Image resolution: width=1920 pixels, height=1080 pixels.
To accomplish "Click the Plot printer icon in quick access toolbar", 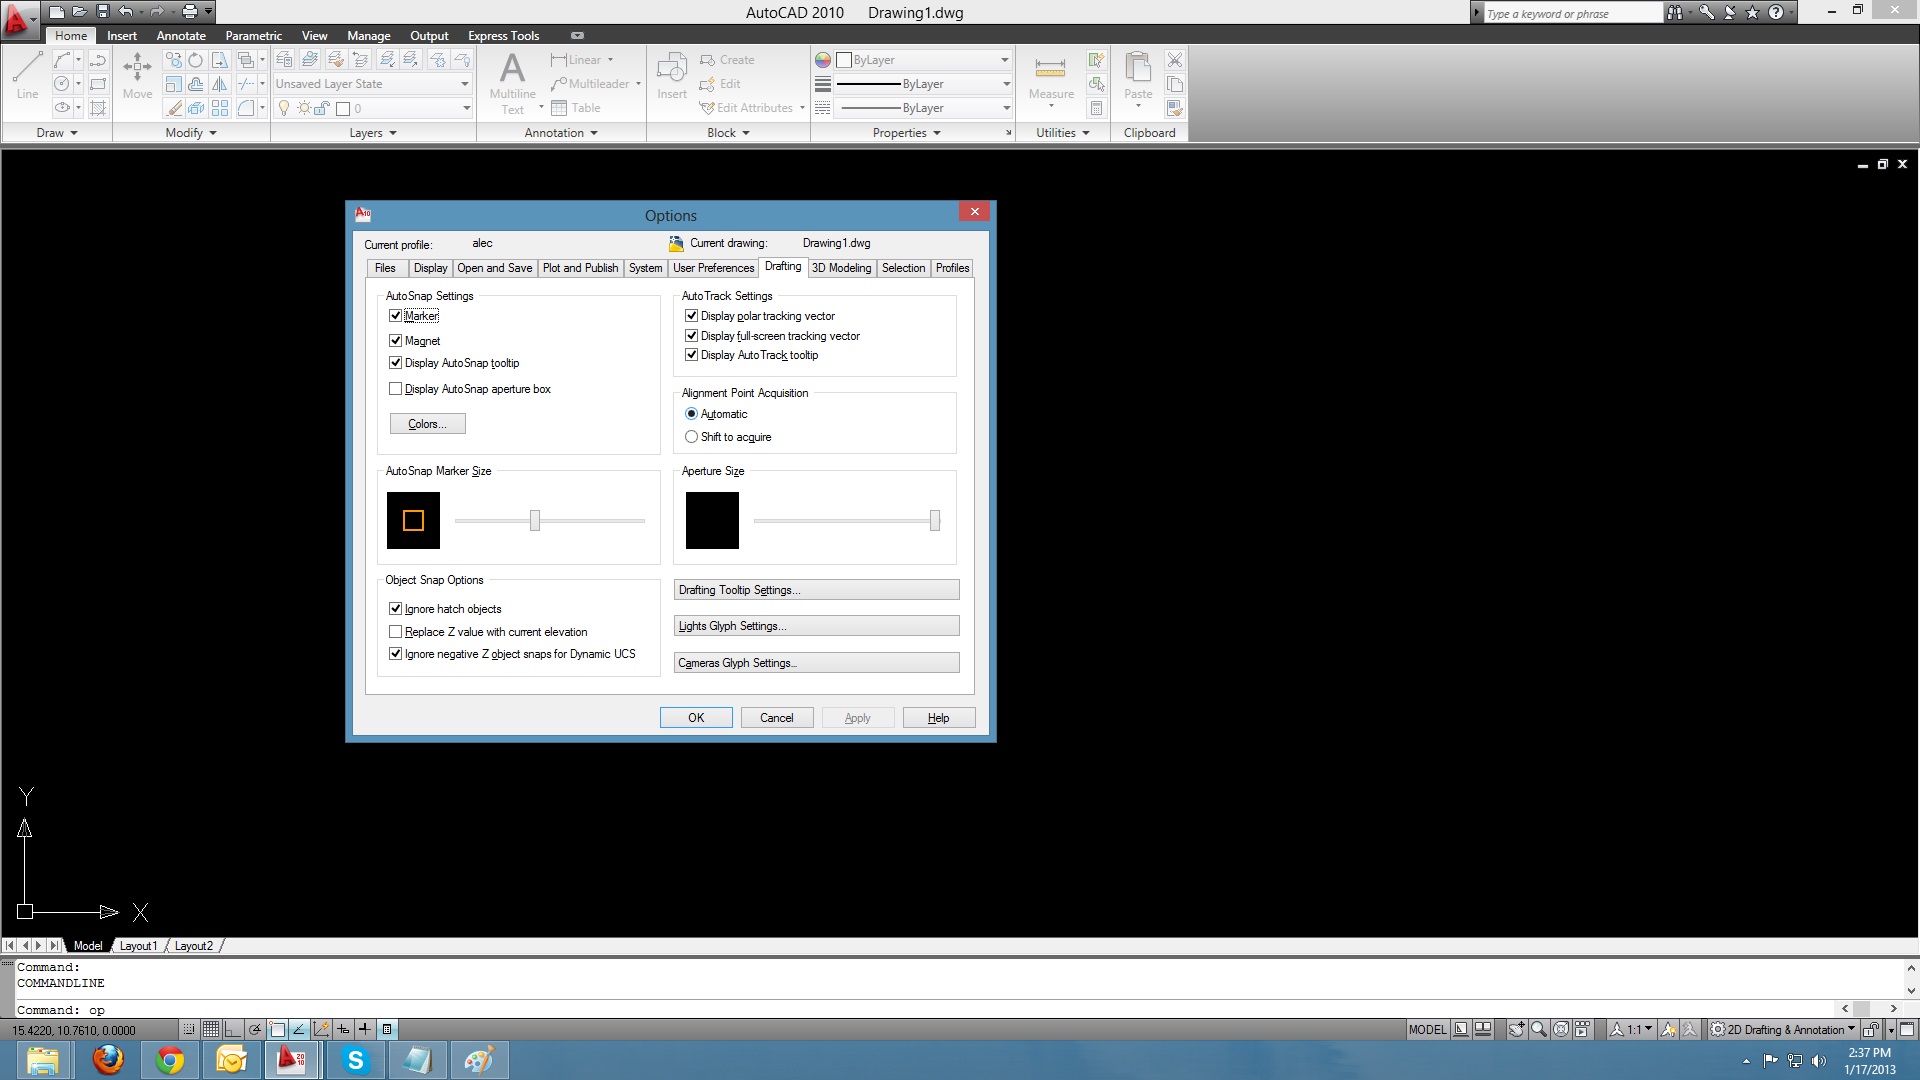I will (190, 12).
